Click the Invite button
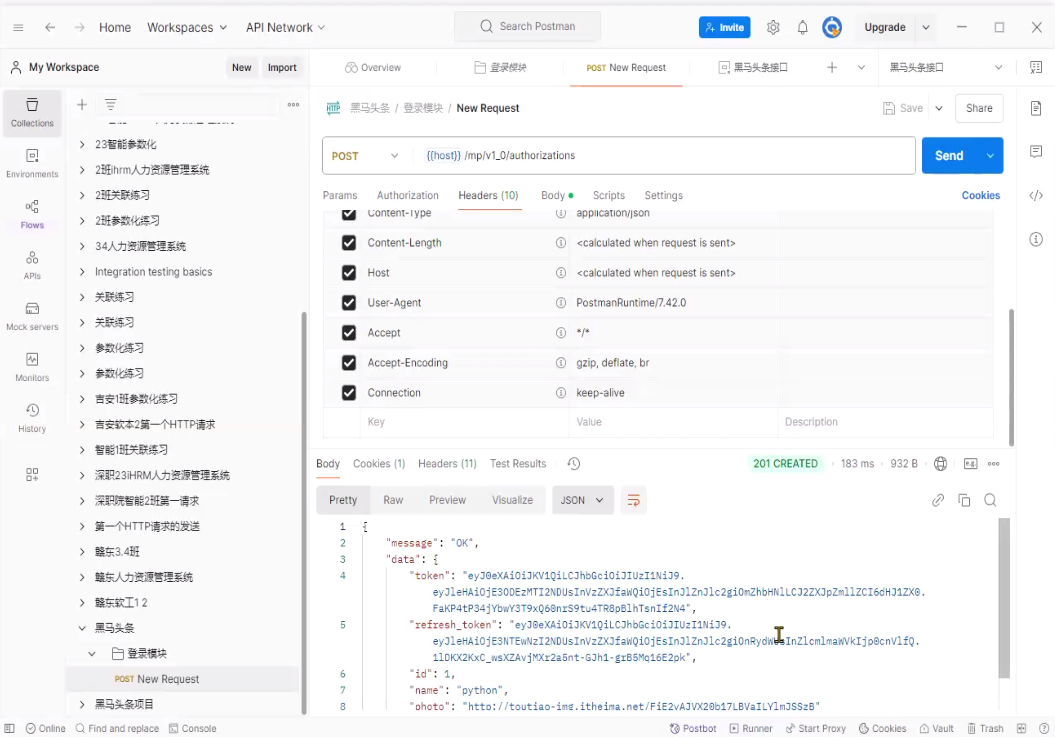Viewport: 1055px width, 737px height. pyautogui.click(x=725, y=28)
